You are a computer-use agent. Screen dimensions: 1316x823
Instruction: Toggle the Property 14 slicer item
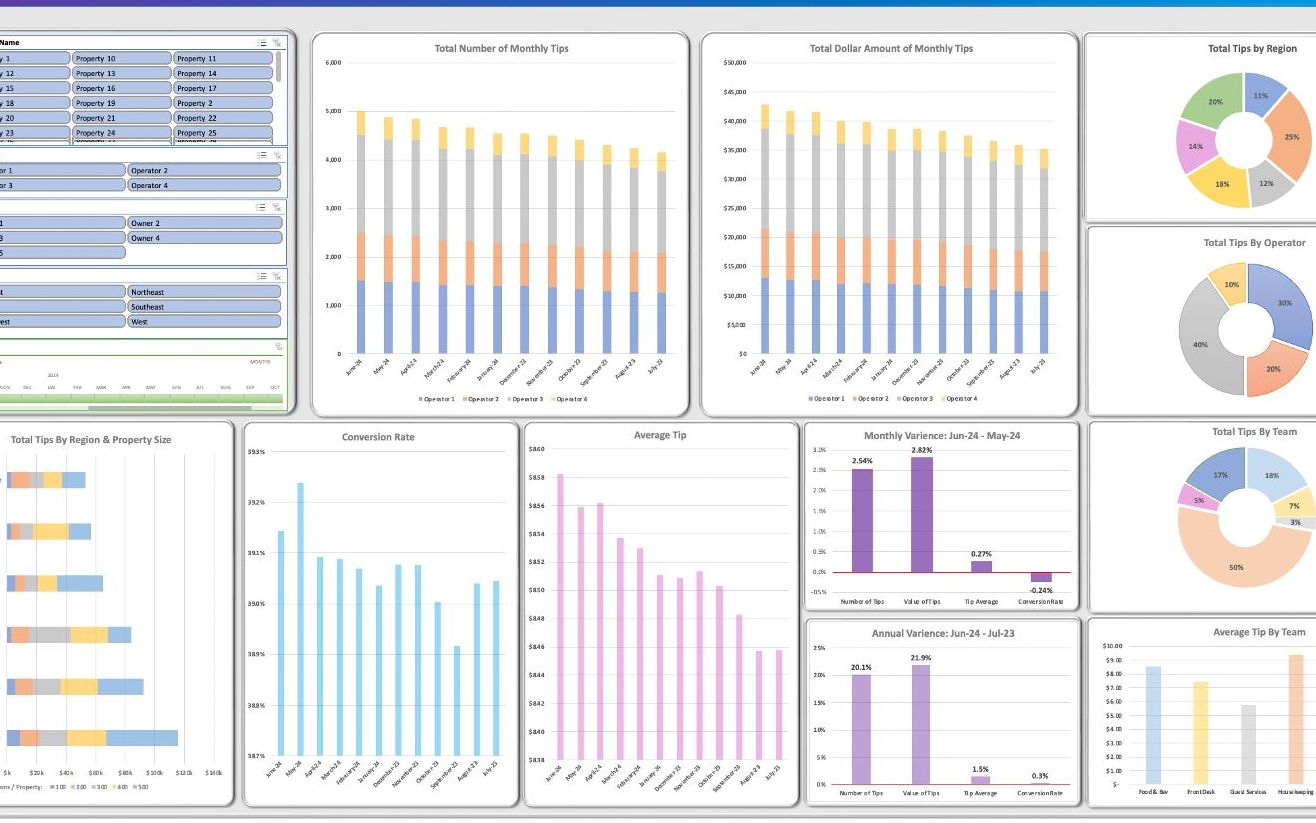point(223,74)
